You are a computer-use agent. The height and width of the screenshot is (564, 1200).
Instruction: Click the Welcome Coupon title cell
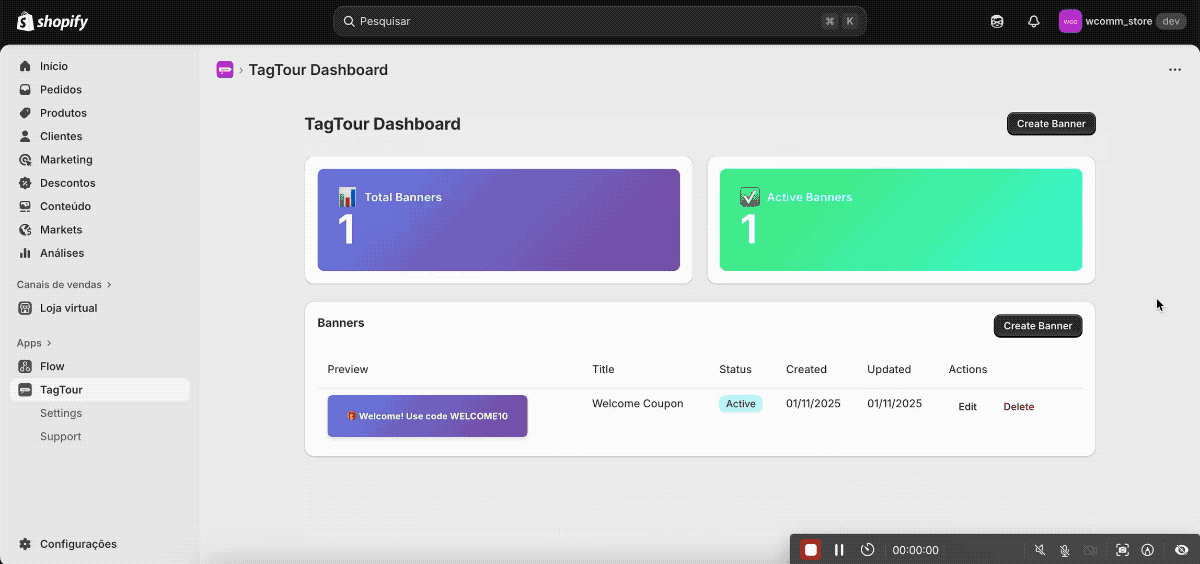638,404
